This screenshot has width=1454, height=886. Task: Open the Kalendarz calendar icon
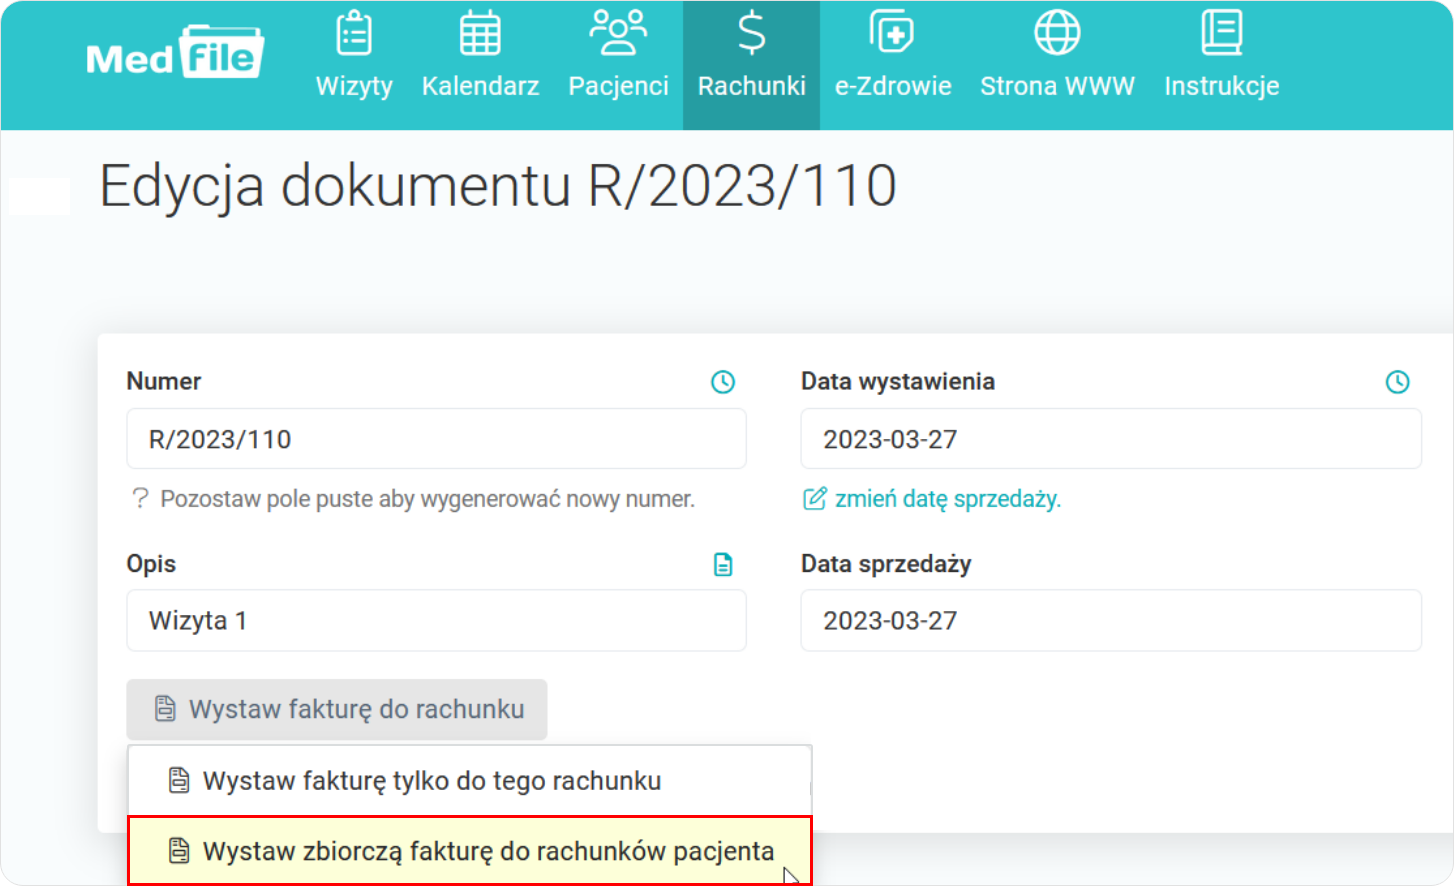pyautogui.click(x=480, y=33)
